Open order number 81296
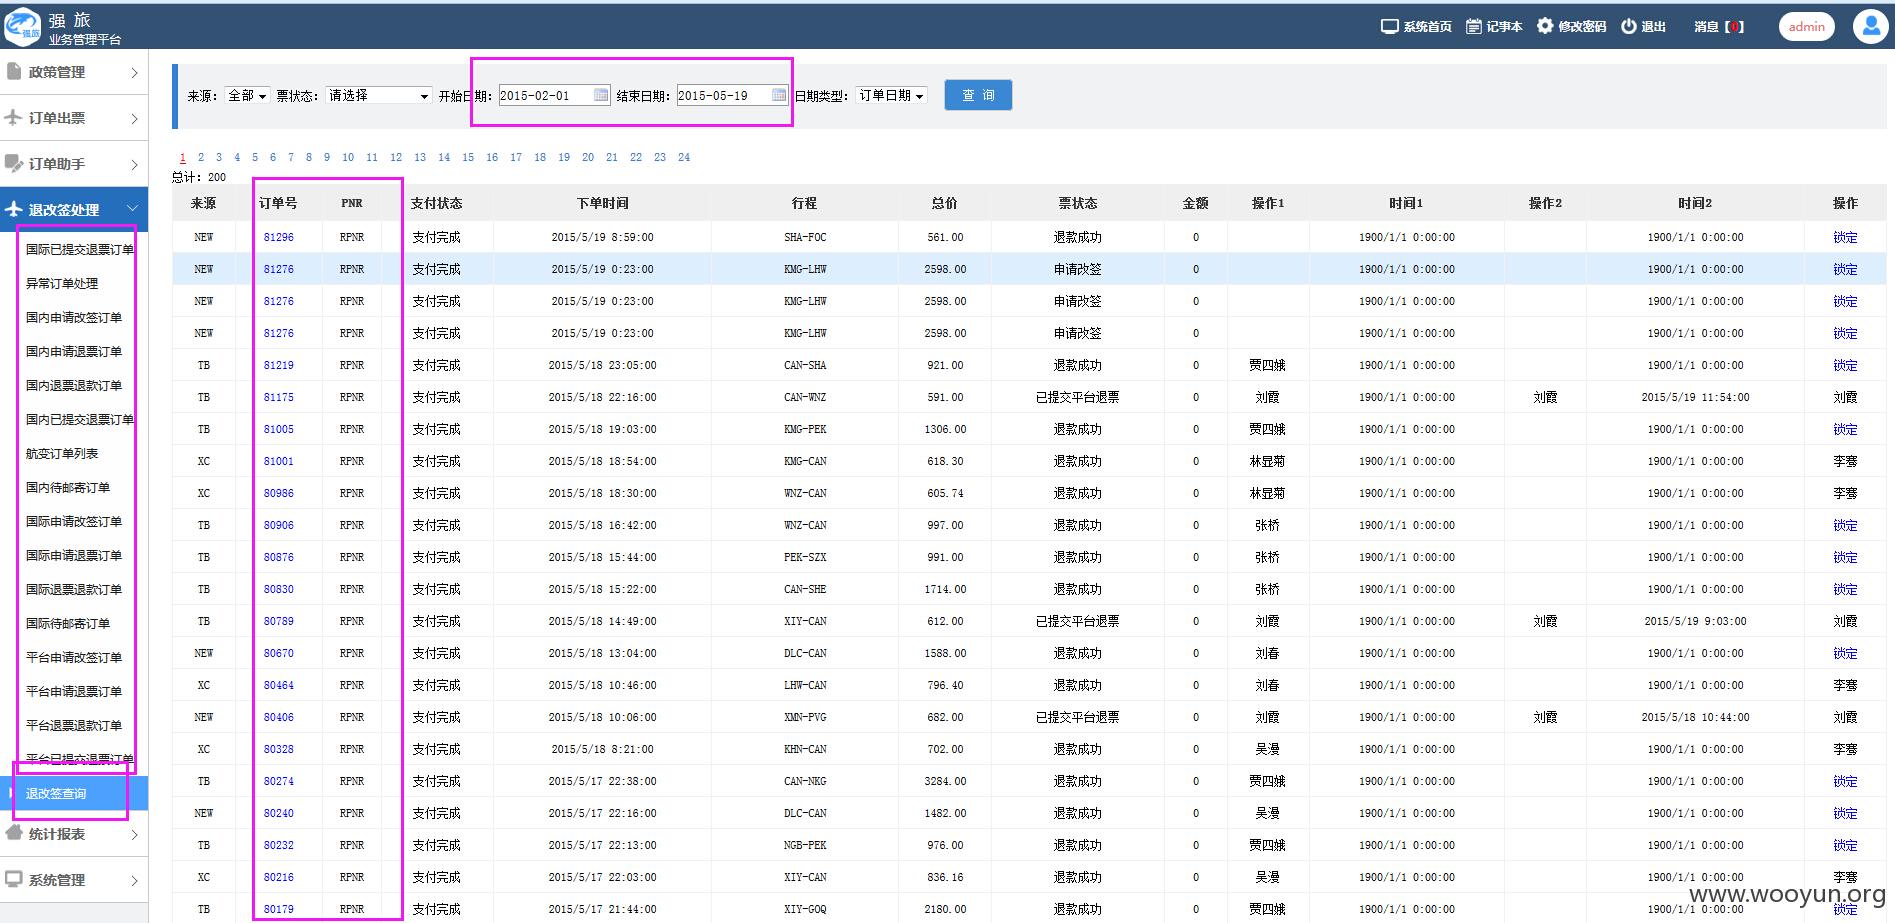 pyautogui.click(x=279, y=237)
